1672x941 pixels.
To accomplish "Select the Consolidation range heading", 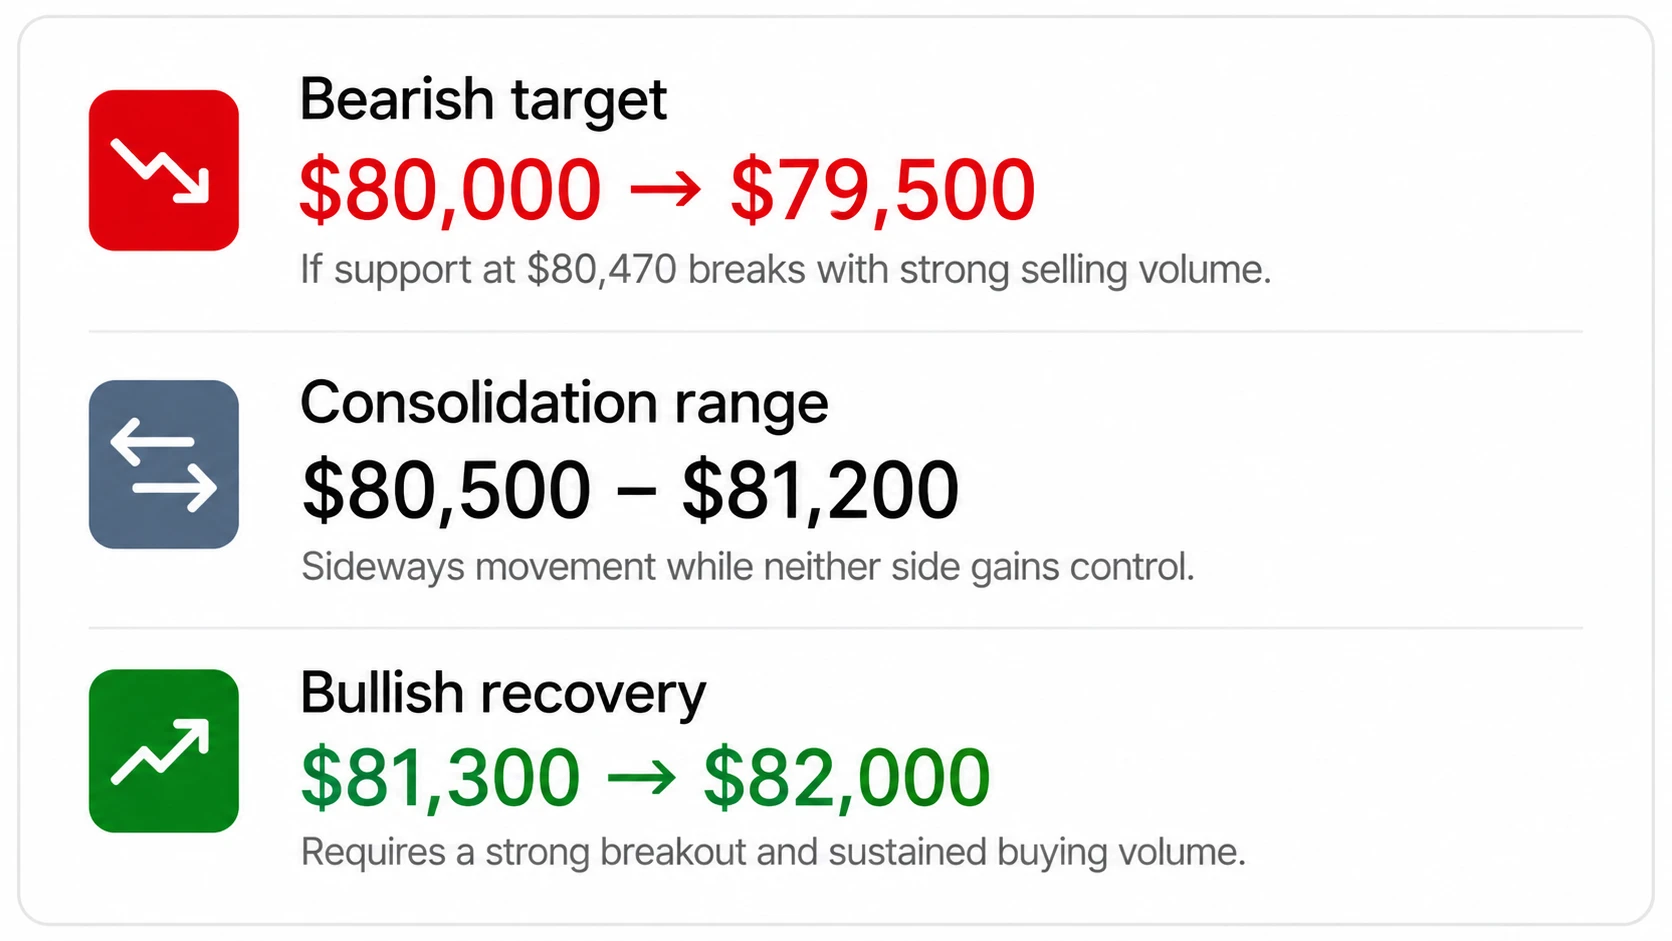I will click(564, 404).
